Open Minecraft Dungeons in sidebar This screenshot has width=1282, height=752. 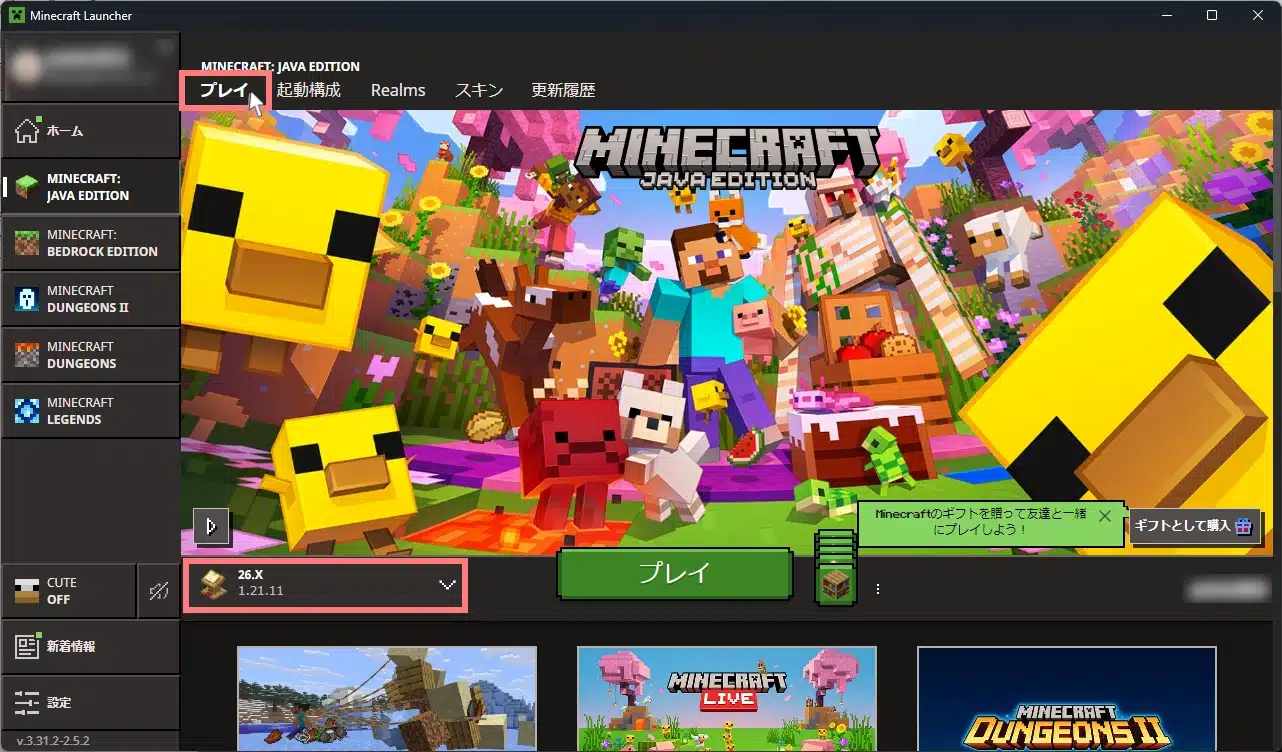tap(90, 355)
